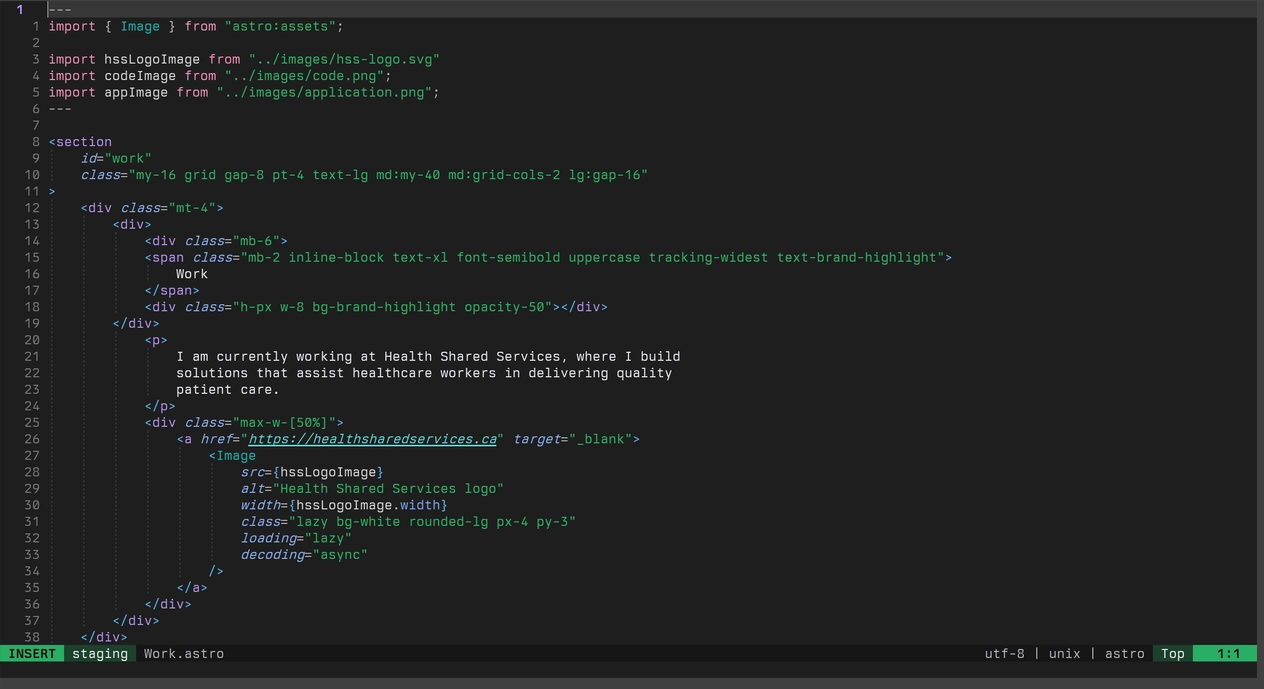Click the astro filetype indicator
Image resolution: width=1264 pixels, height=689 pixels.
(x=1124, y=653)
